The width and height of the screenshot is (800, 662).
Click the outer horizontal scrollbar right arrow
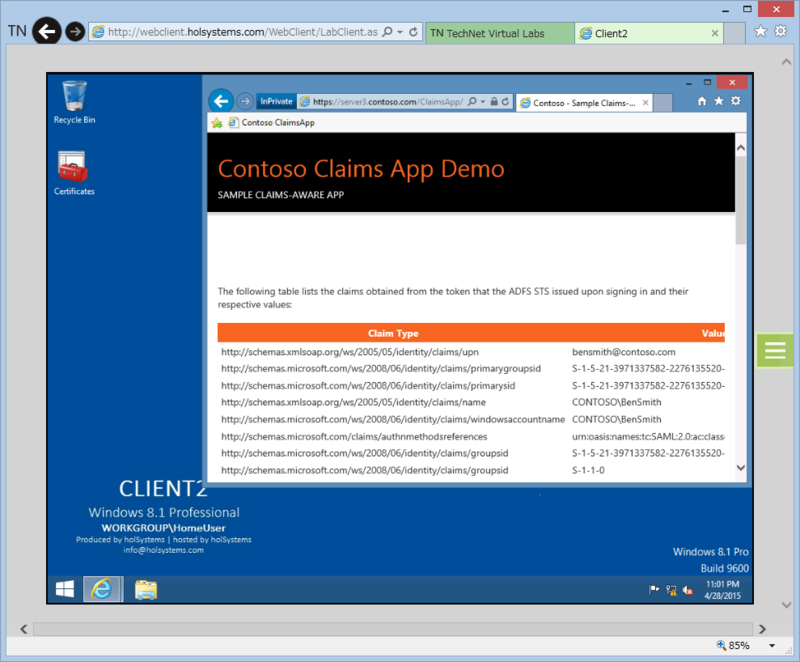(762, 629)
